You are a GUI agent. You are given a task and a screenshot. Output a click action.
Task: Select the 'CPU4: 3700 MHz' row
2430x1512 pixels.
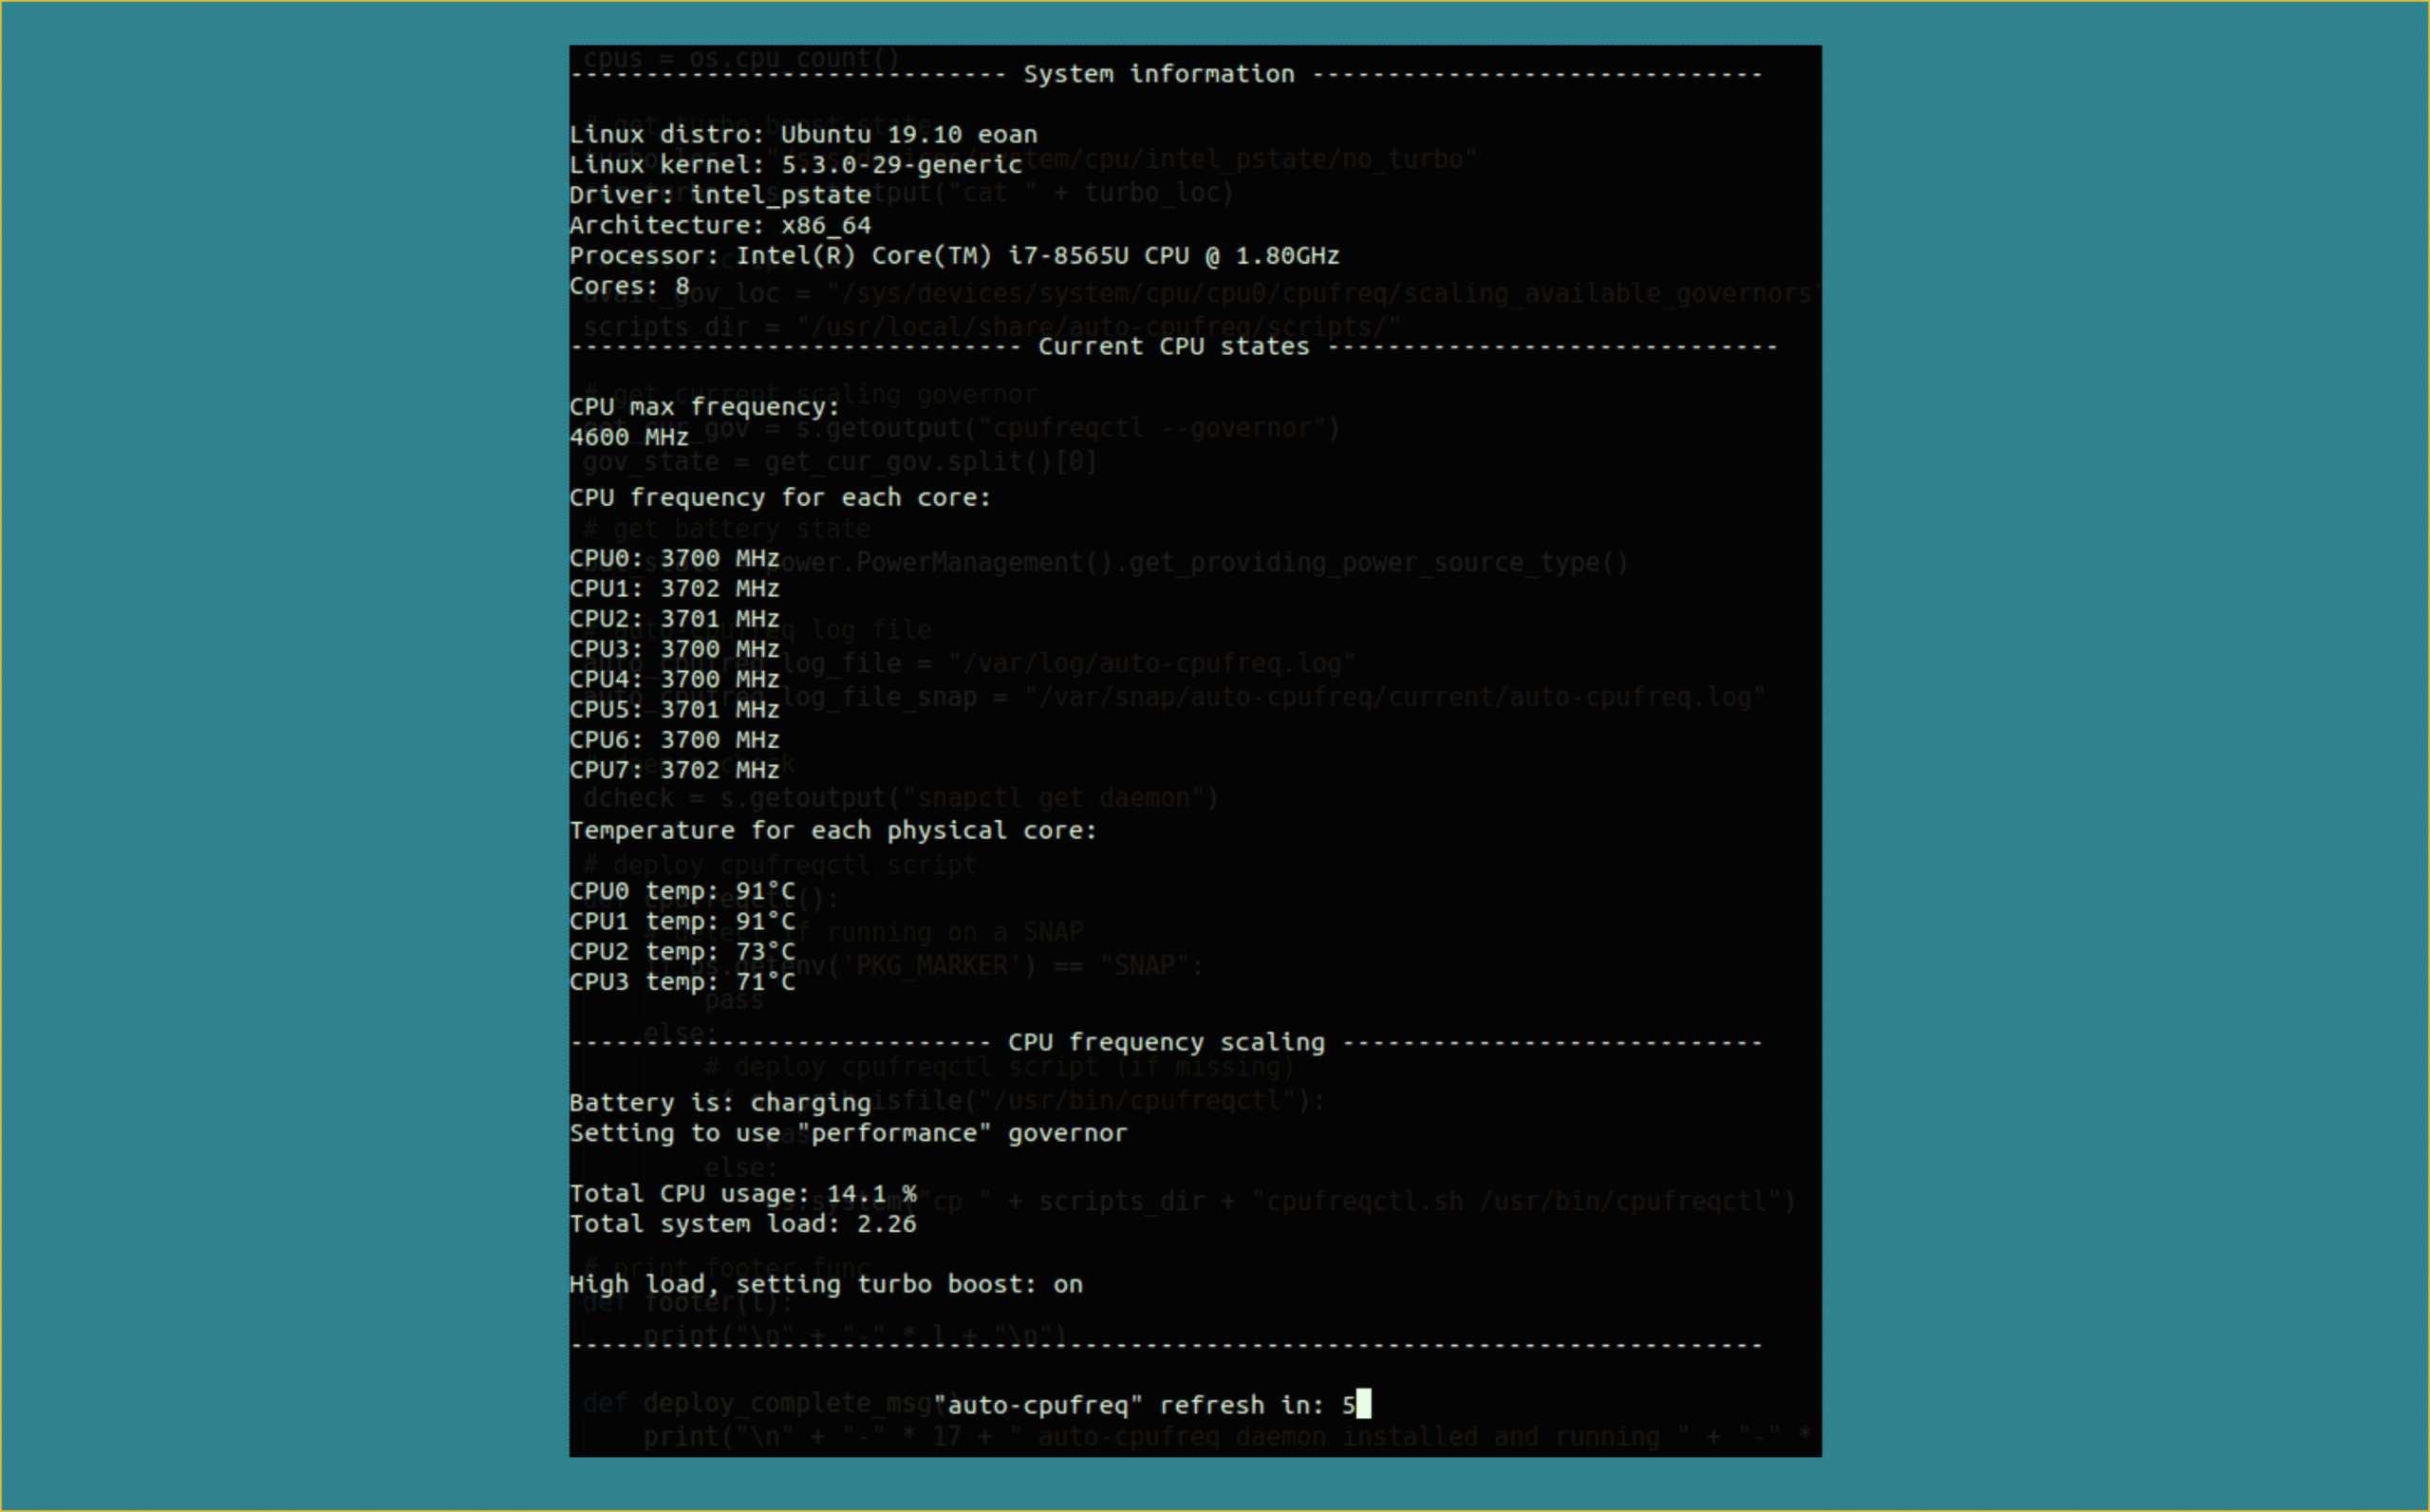coord(674,679)
